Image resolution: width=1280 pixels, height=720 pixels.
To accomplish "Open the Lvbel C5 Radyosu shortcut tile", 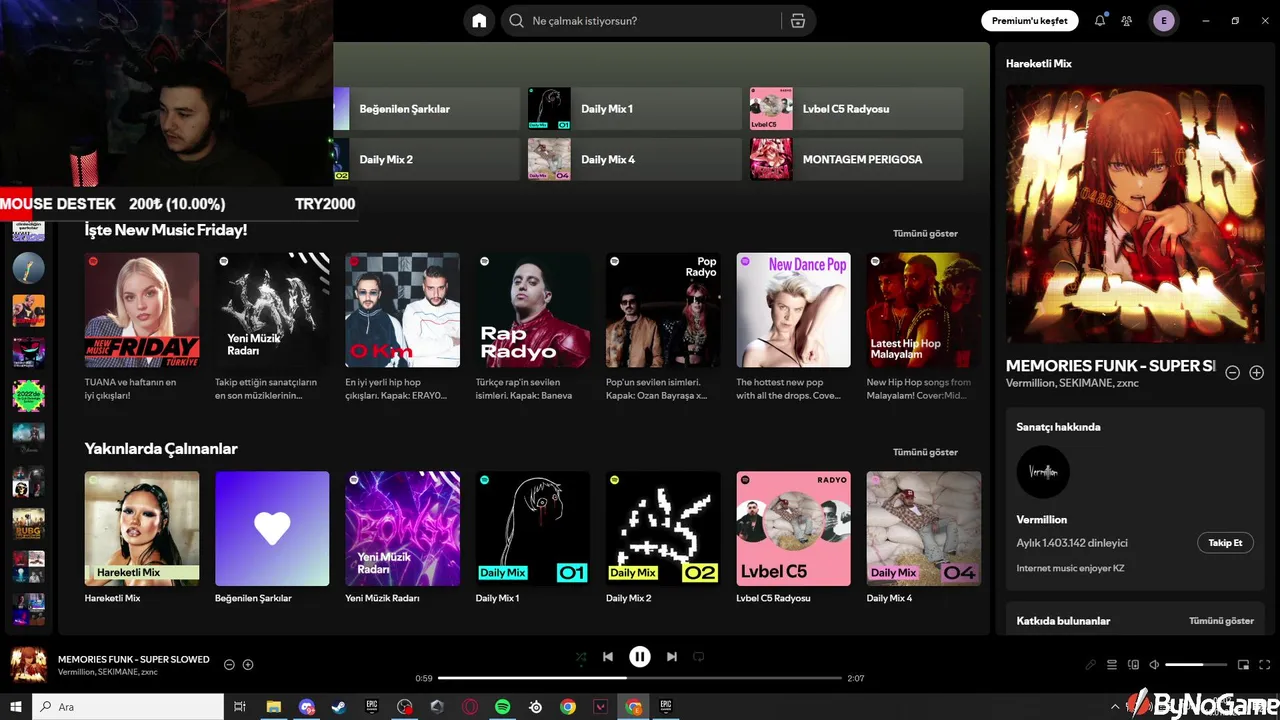I will click(x=856, y=108).
